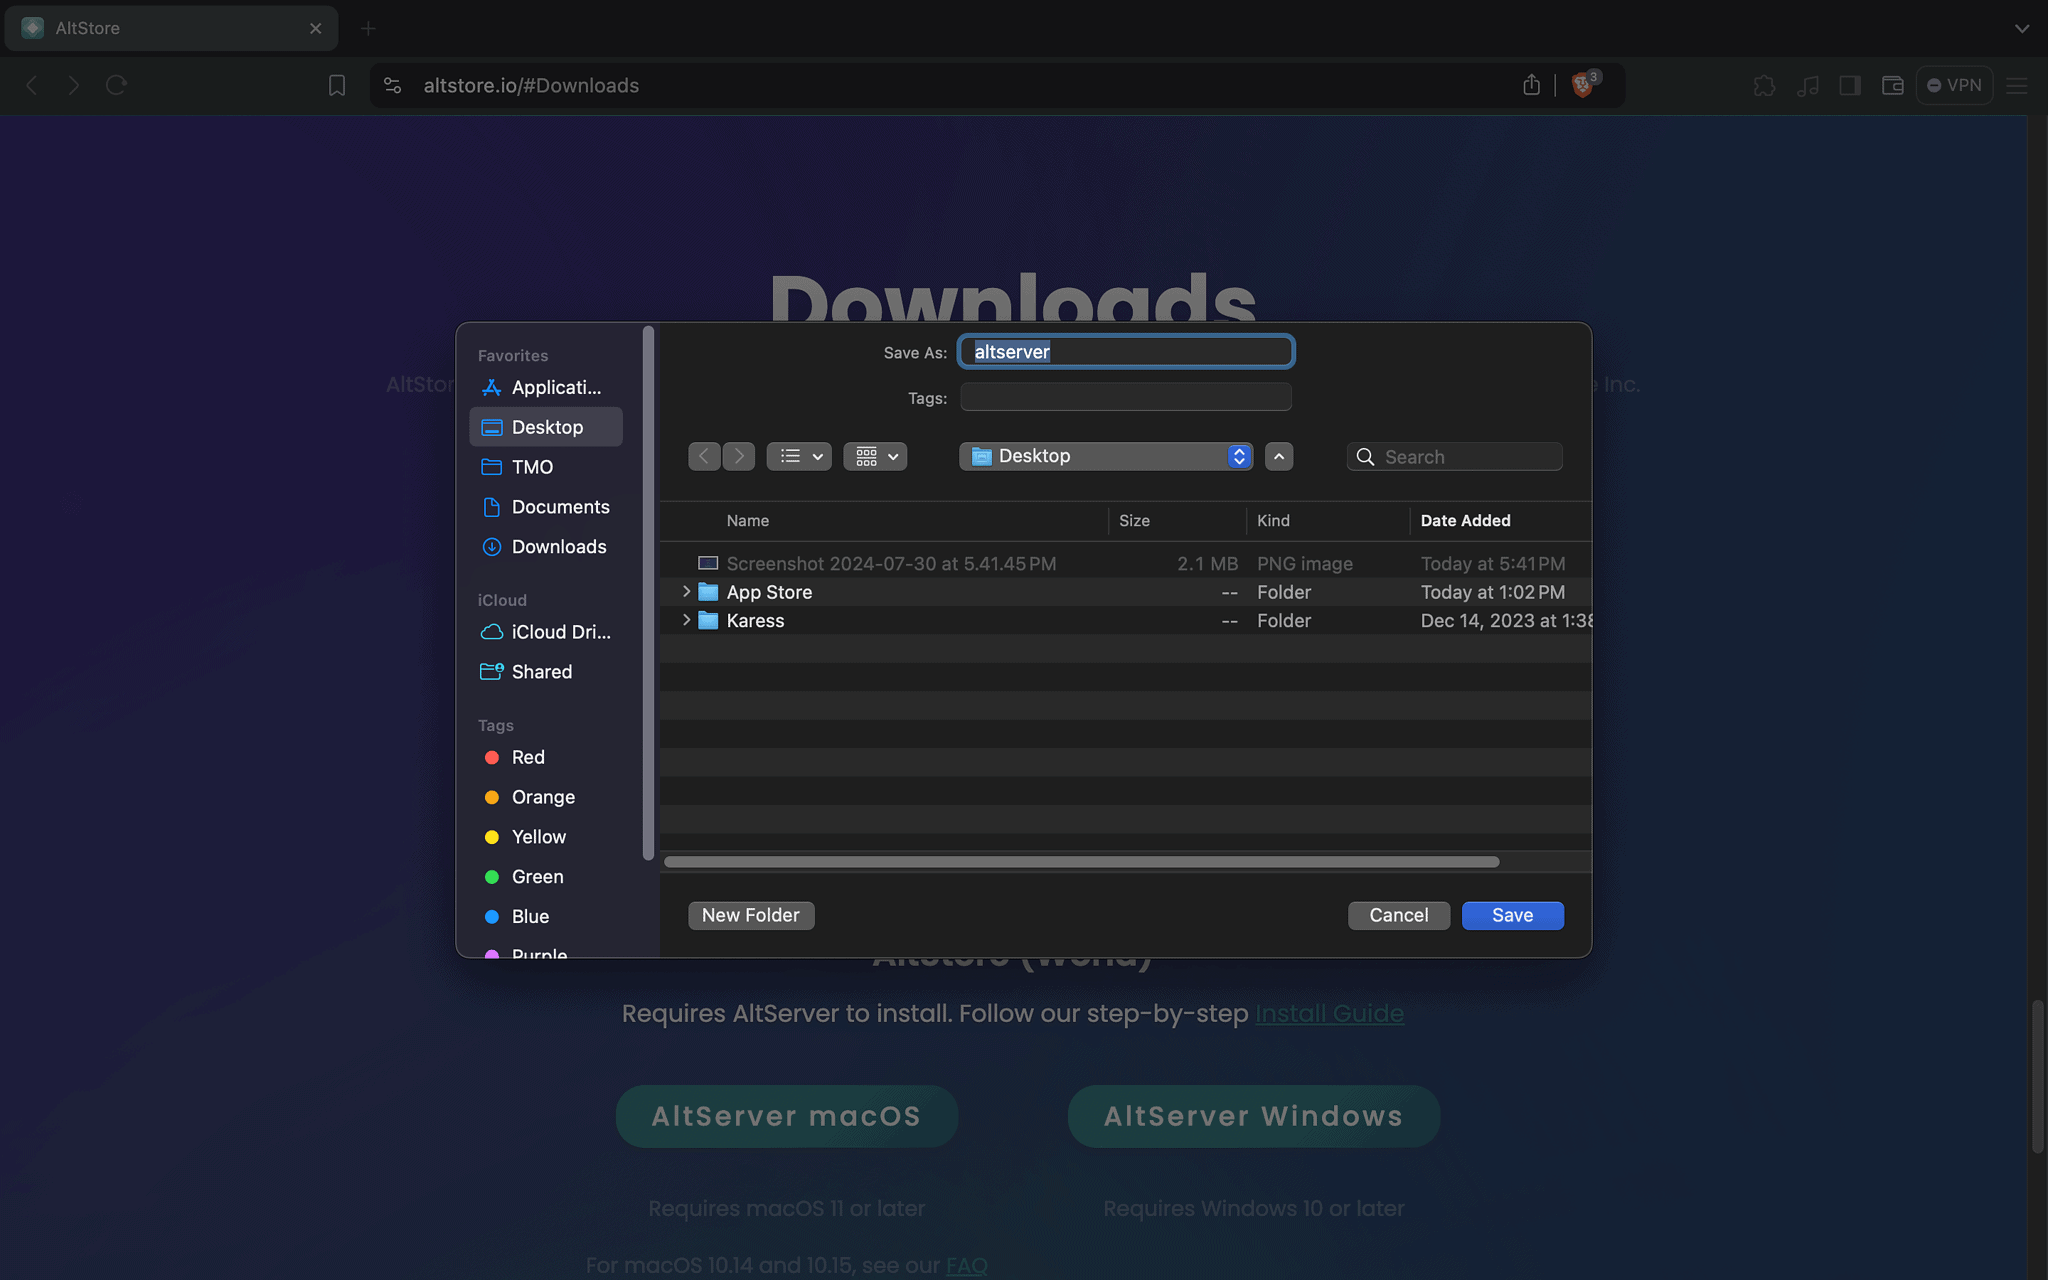Image resolution: width=2048 pixels, height=1280 pixels.
Task: Toggle the browser sidebar panel icon
Action: click(x=1849, y=85)
